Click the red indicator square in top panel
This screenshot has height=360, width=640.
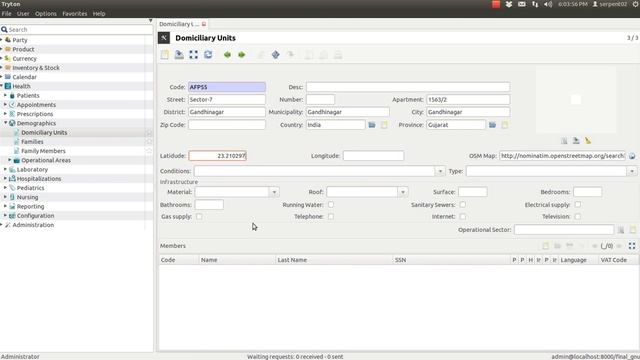point(496,4)
